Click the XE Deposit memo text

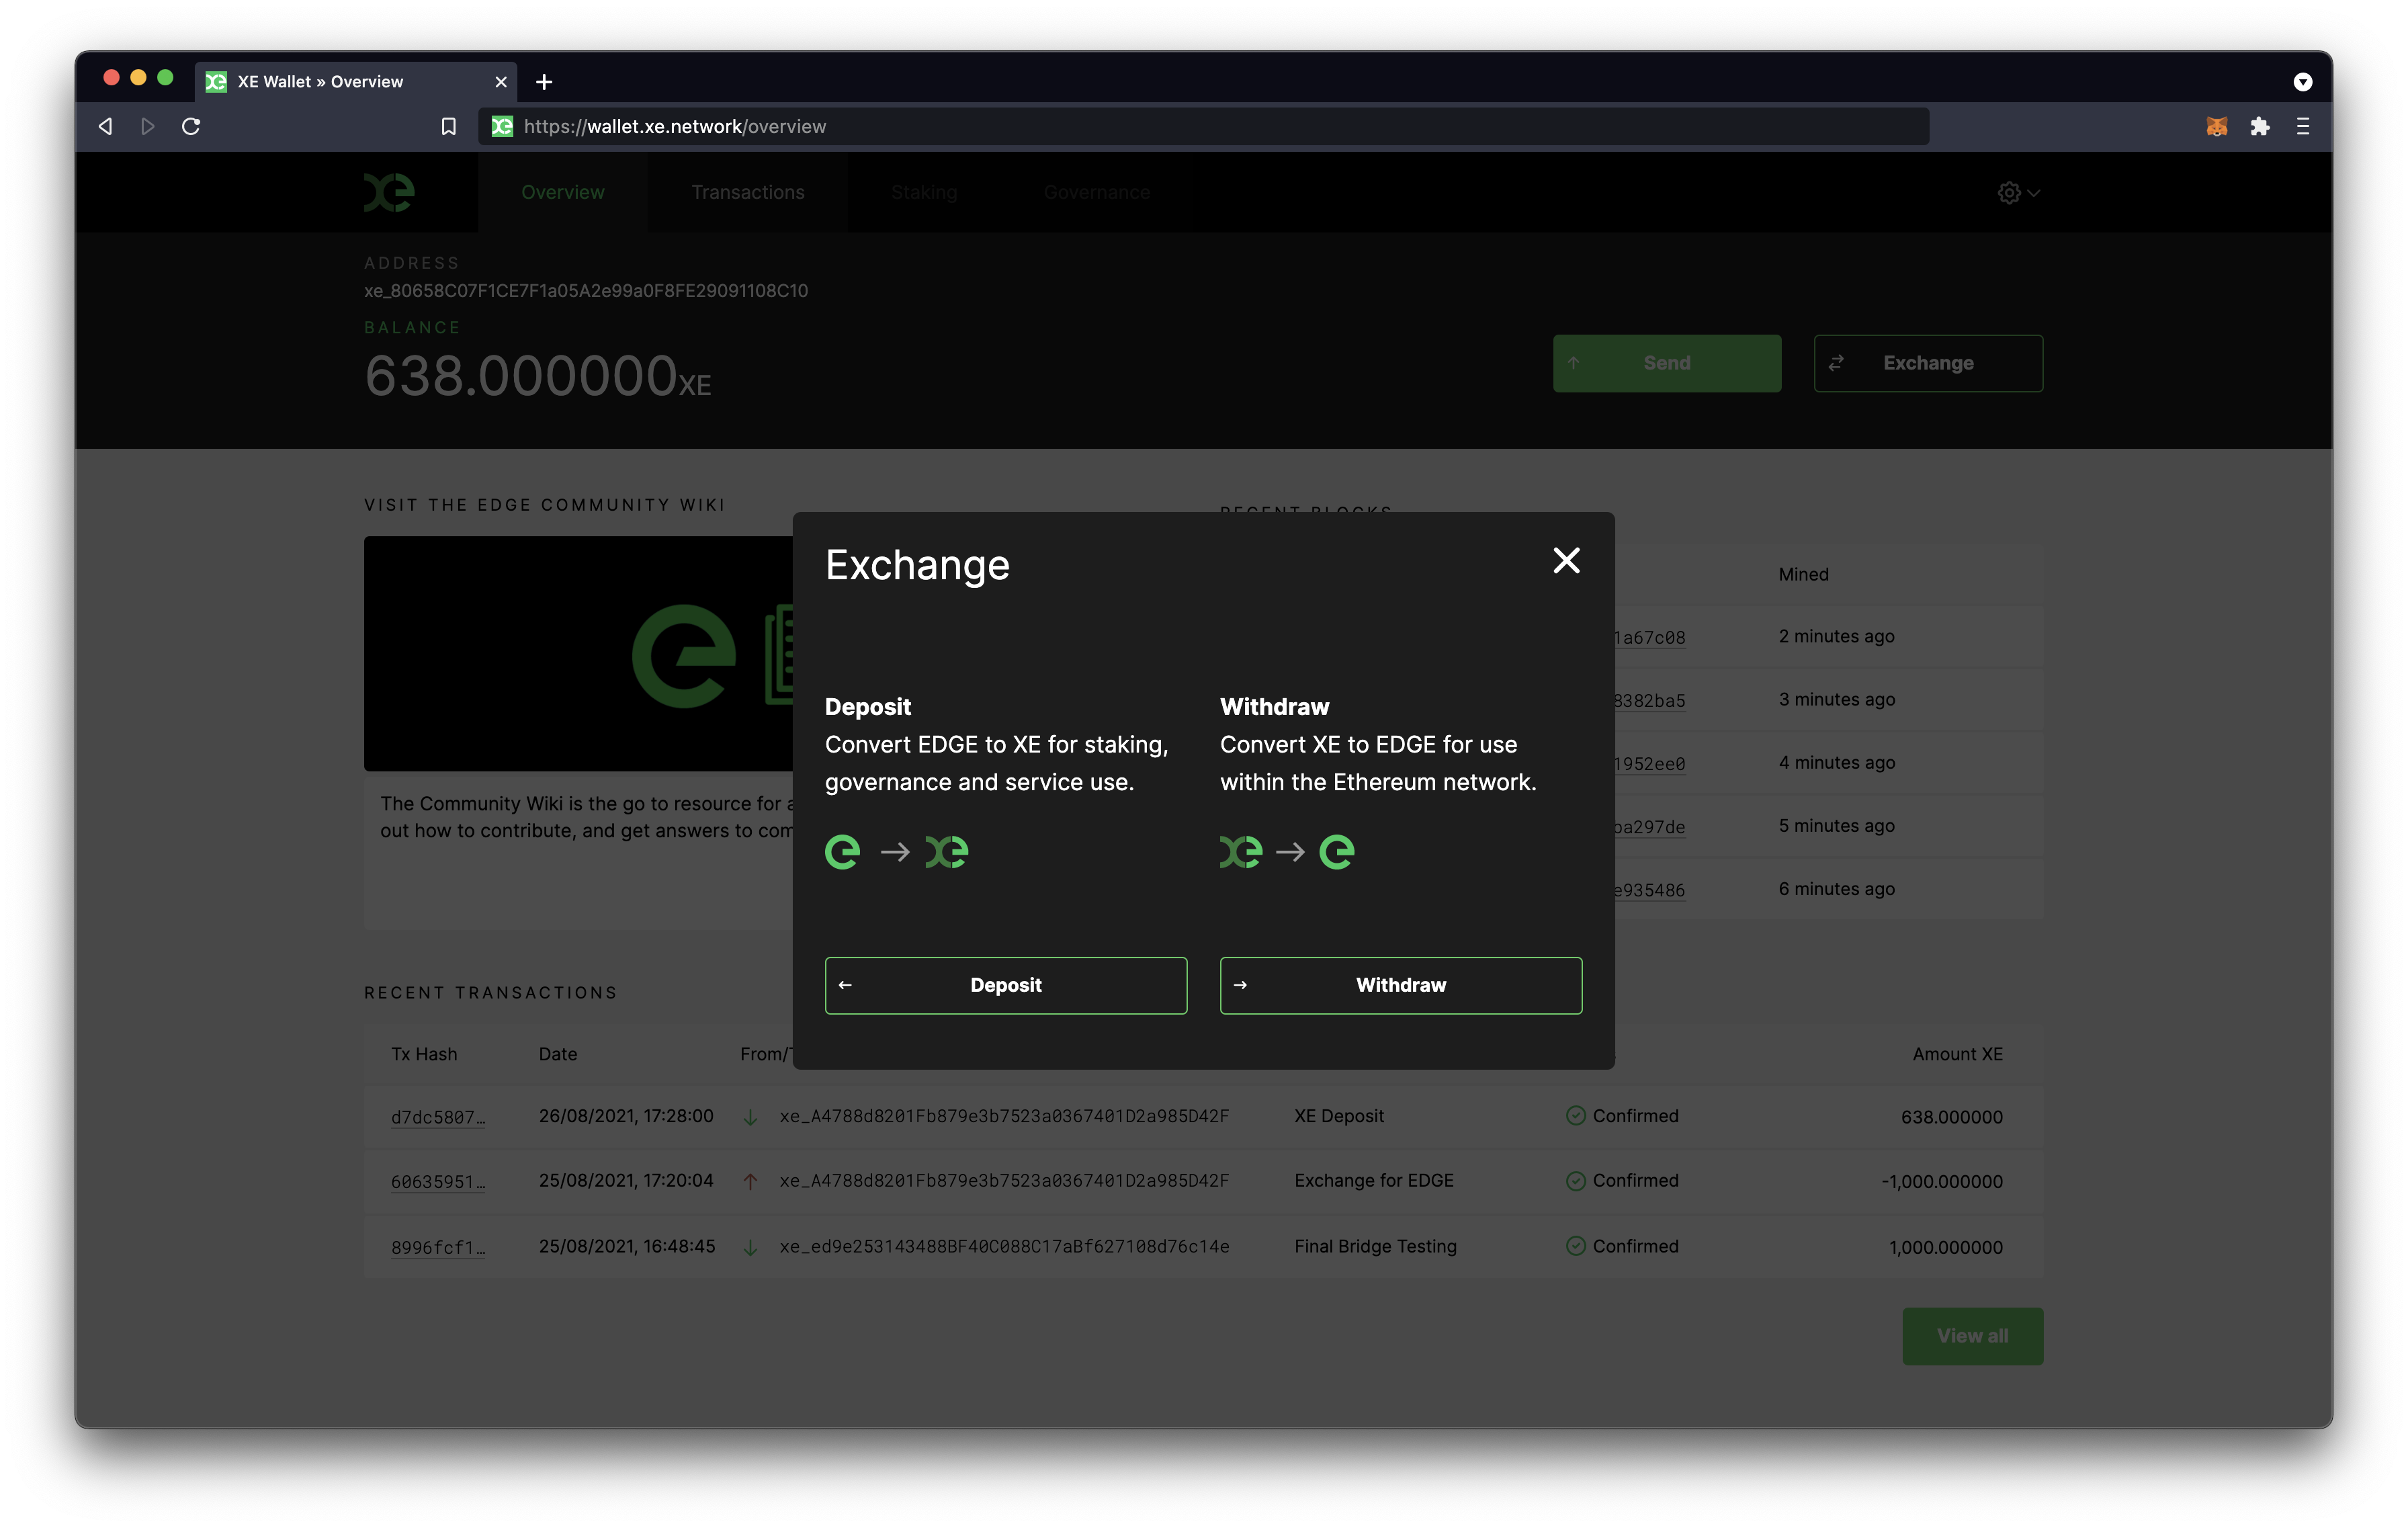[1339, 1116]
